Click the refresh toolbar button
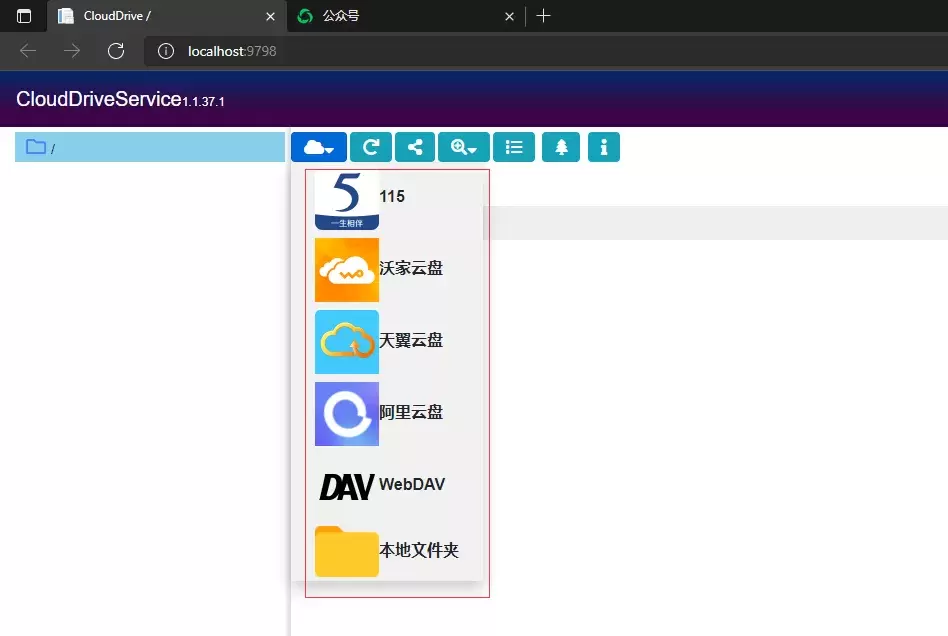The image size is (948, 636). 370,147
